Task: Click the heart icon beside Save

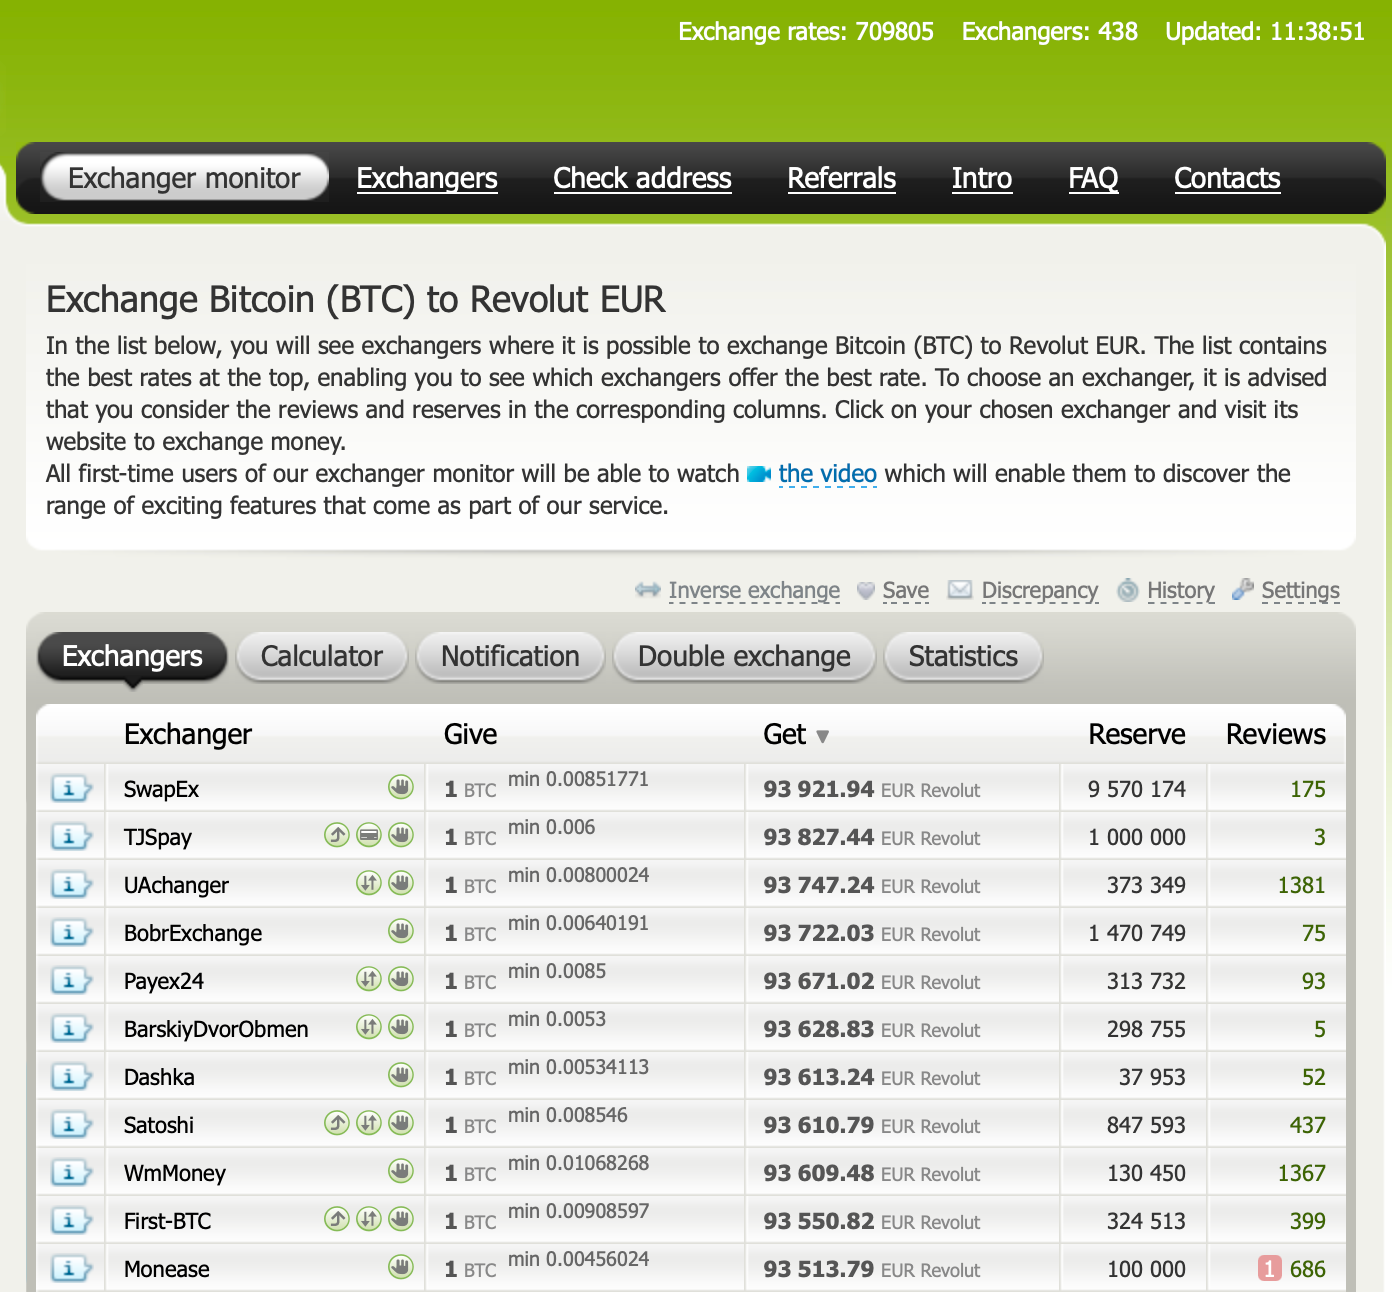Action: tap(866, 591)
